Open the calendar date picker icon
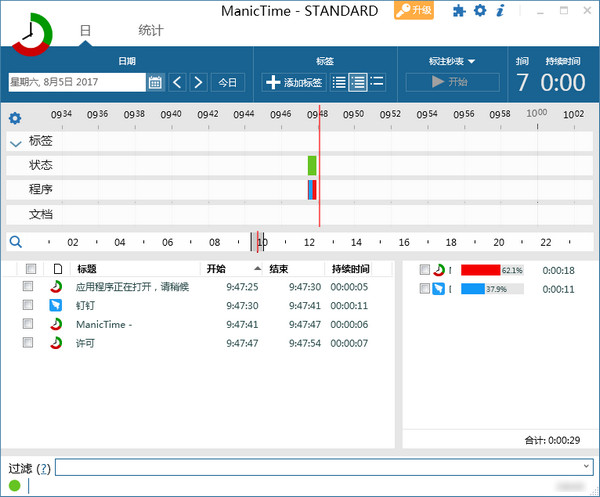The height and width of the screenshot is (497, 600). coord(155,82)
